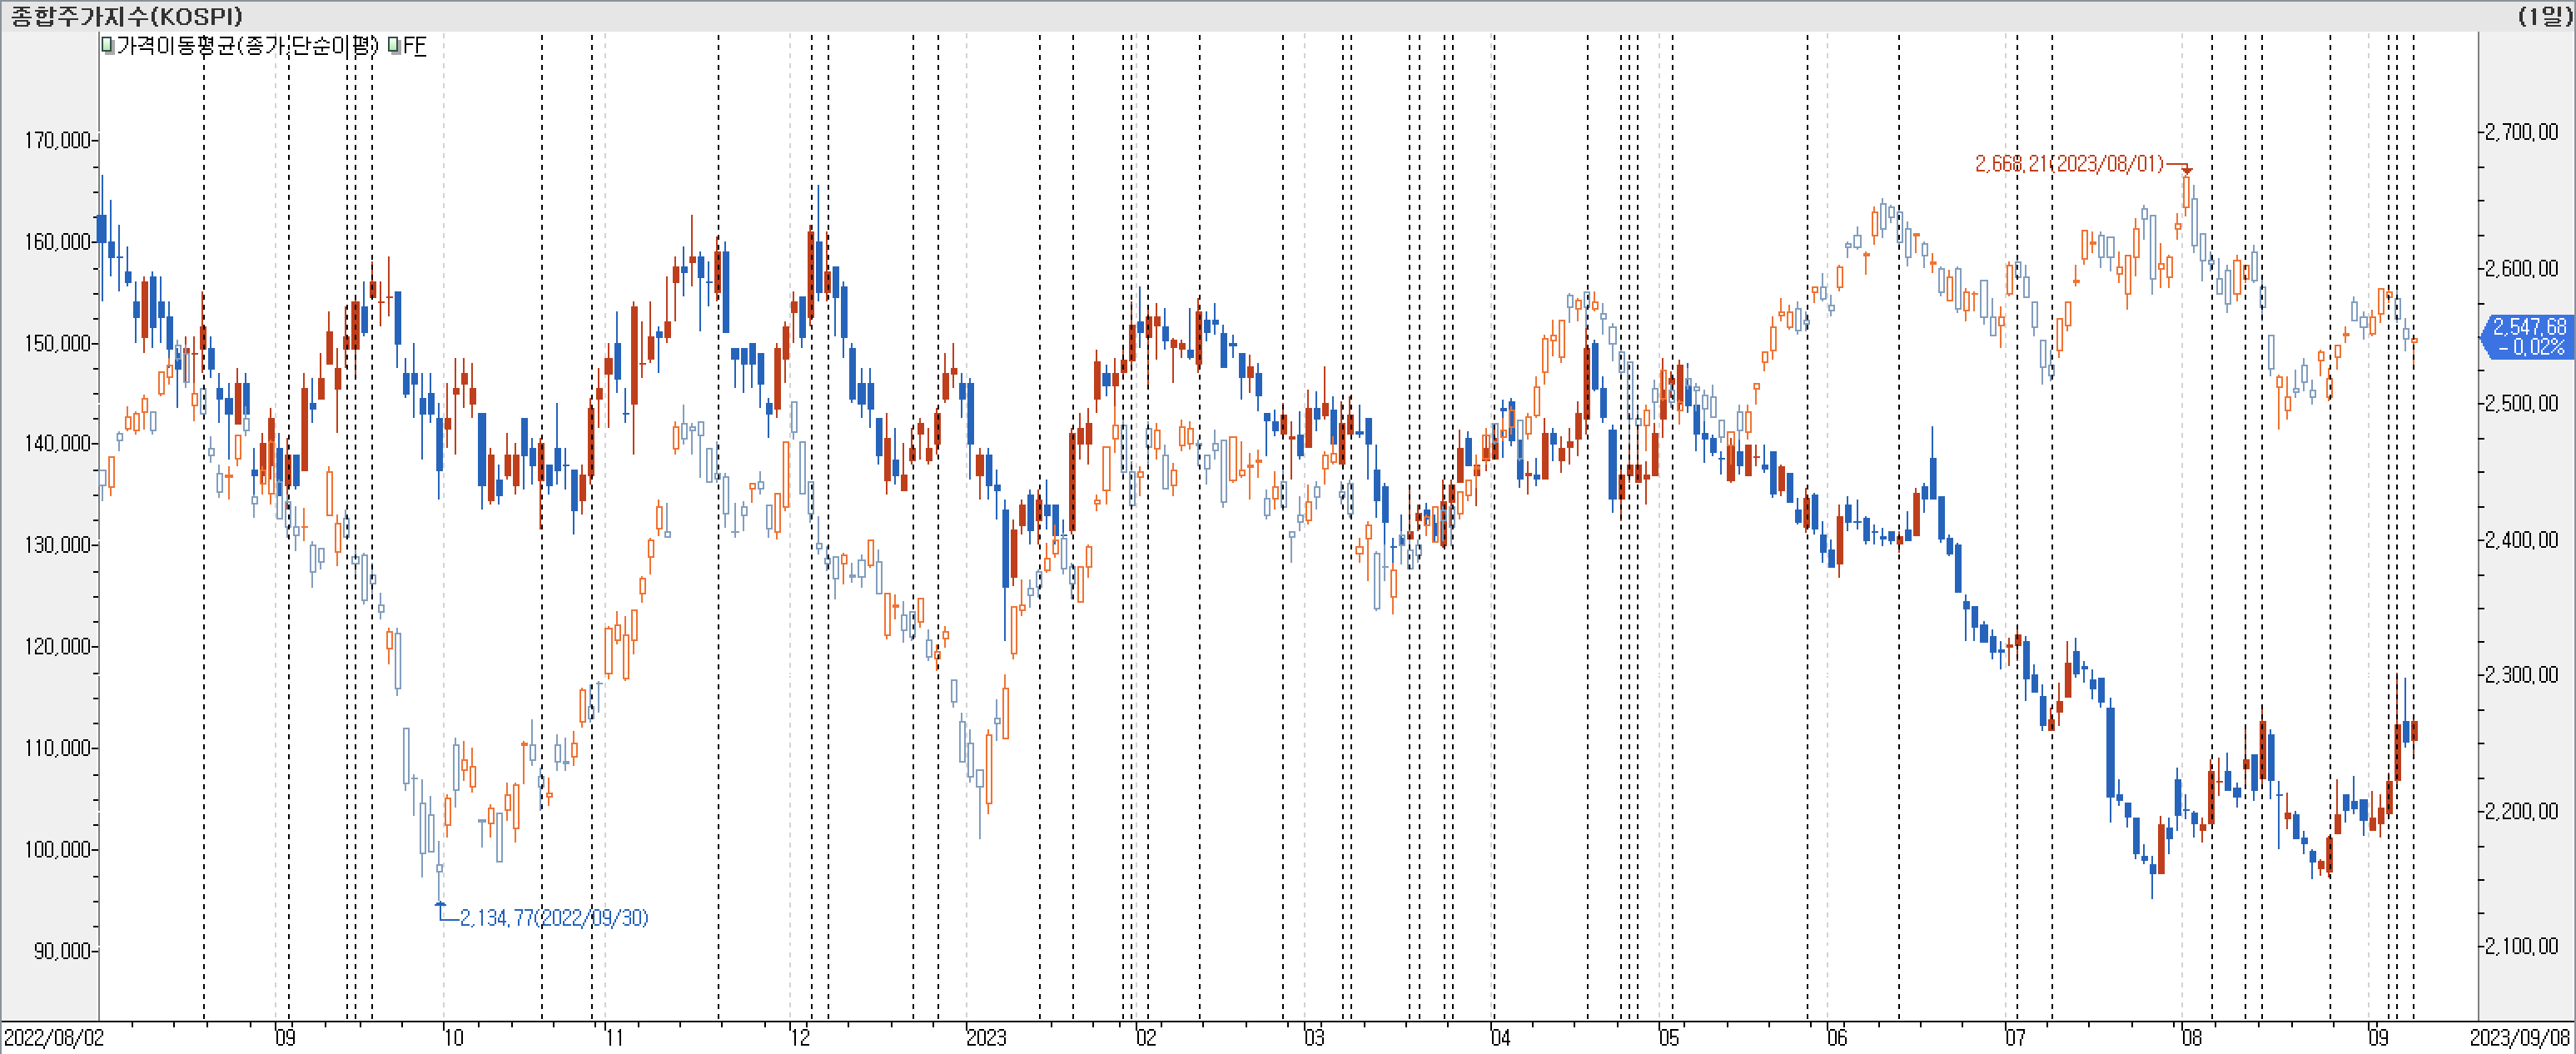Click the 2,100.00 label on right axis
Image resolution: width=2576 pixels, height=1054 pixels.
[2521, 945]
